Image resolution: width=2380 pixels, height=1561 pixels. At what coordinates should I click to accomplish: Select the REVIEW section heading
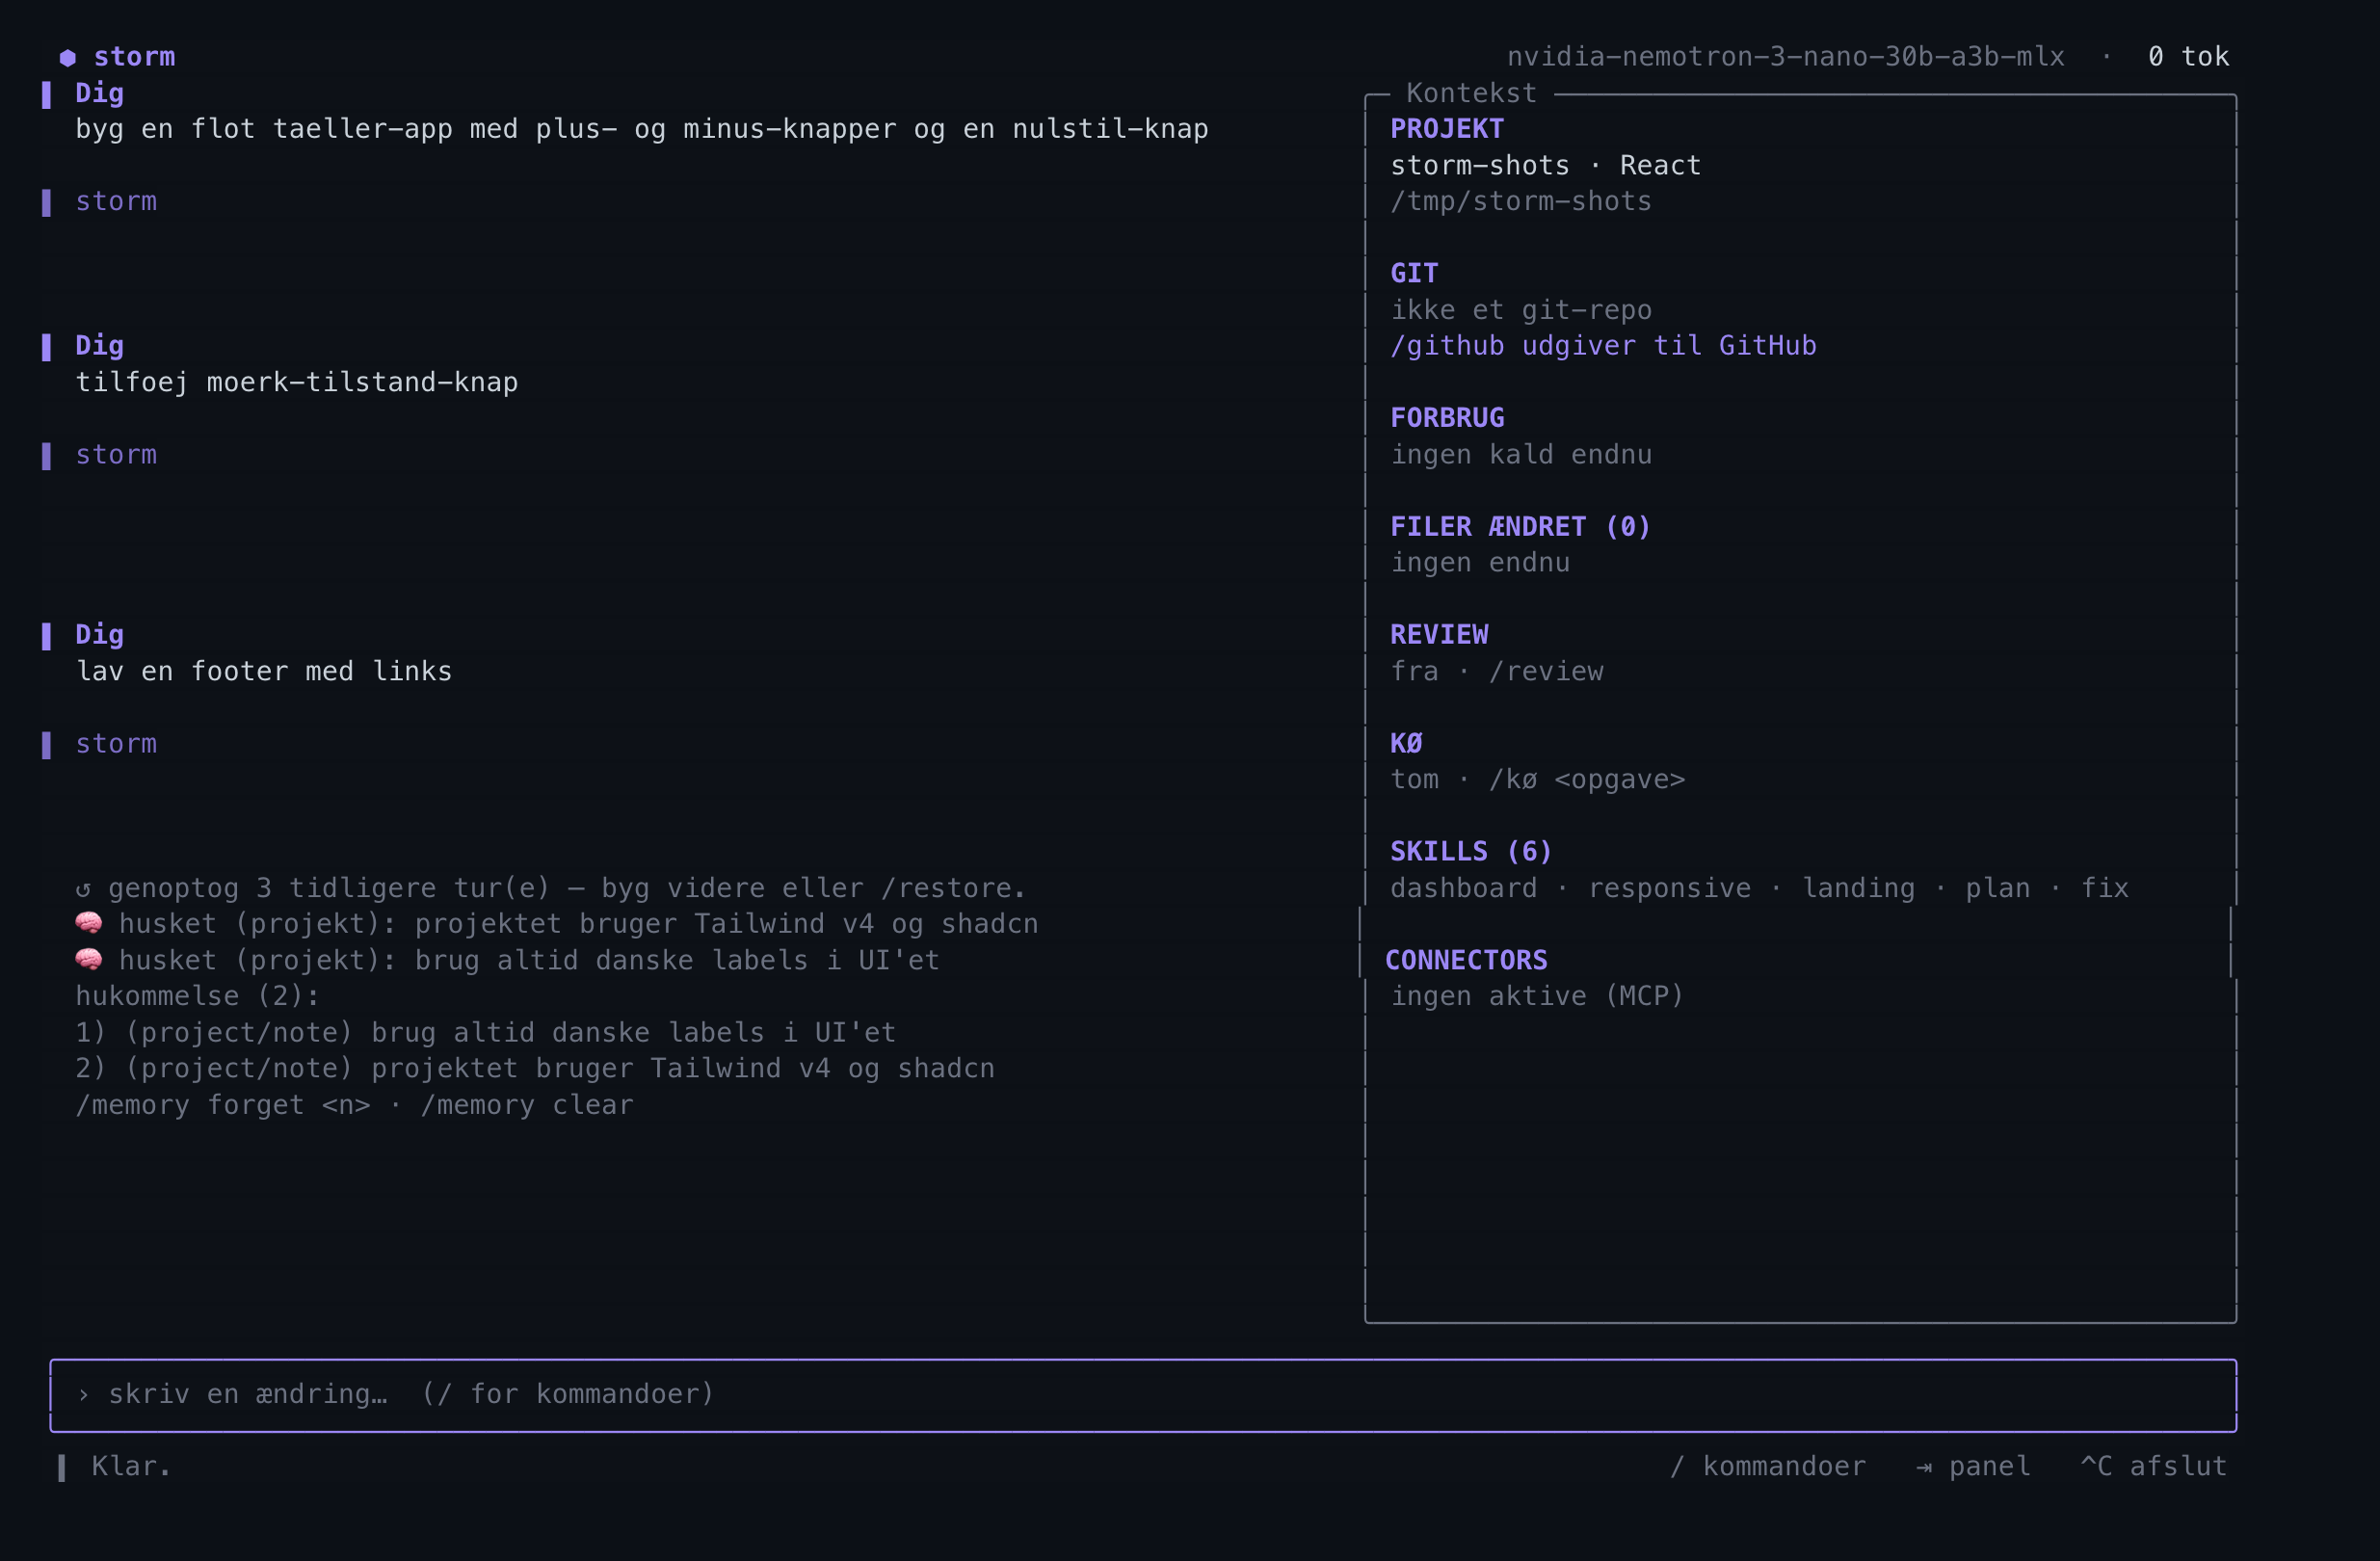point(1439,635)
